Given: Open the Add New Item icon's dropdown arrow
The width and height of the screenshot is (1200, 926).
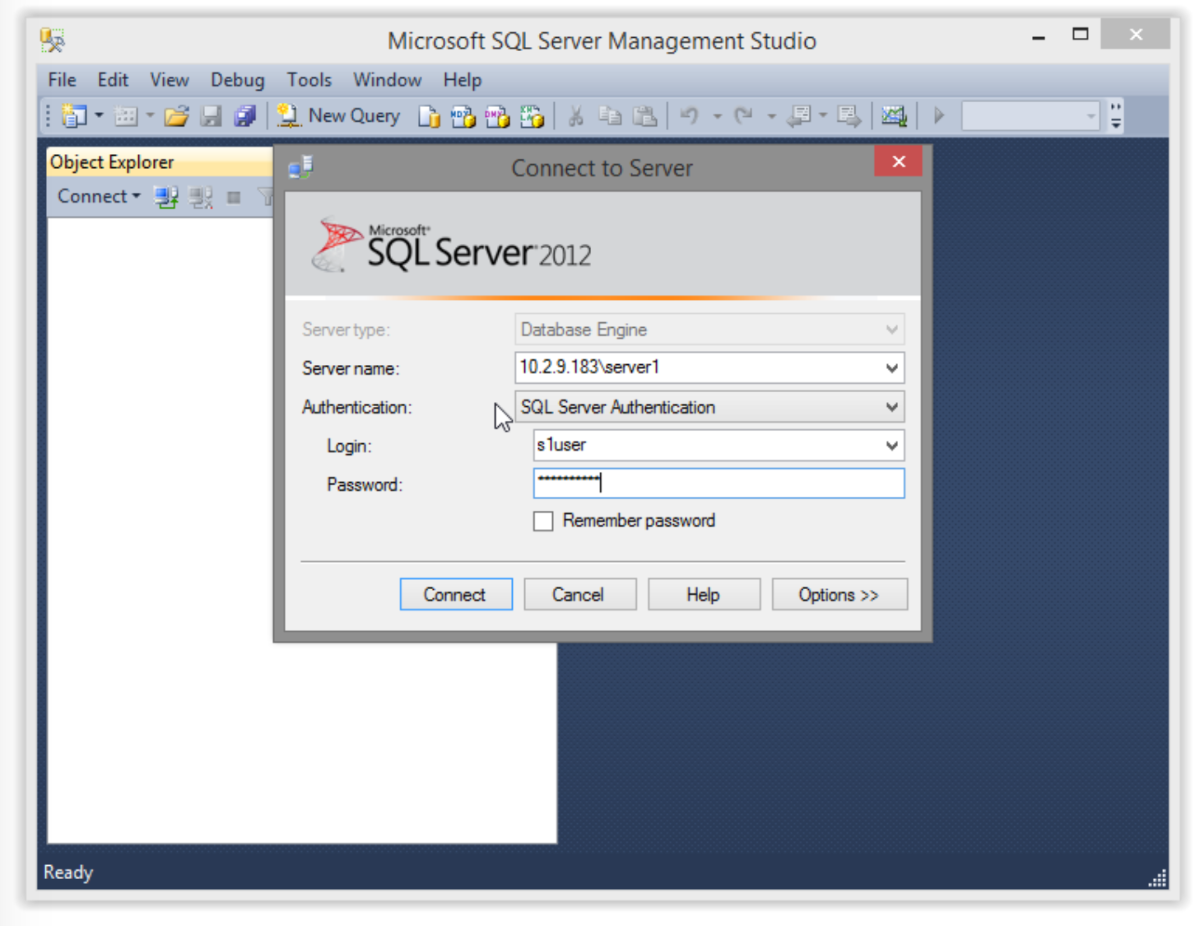Looking at the screenshot, I should pyautogui.click(x=150, y=116).
